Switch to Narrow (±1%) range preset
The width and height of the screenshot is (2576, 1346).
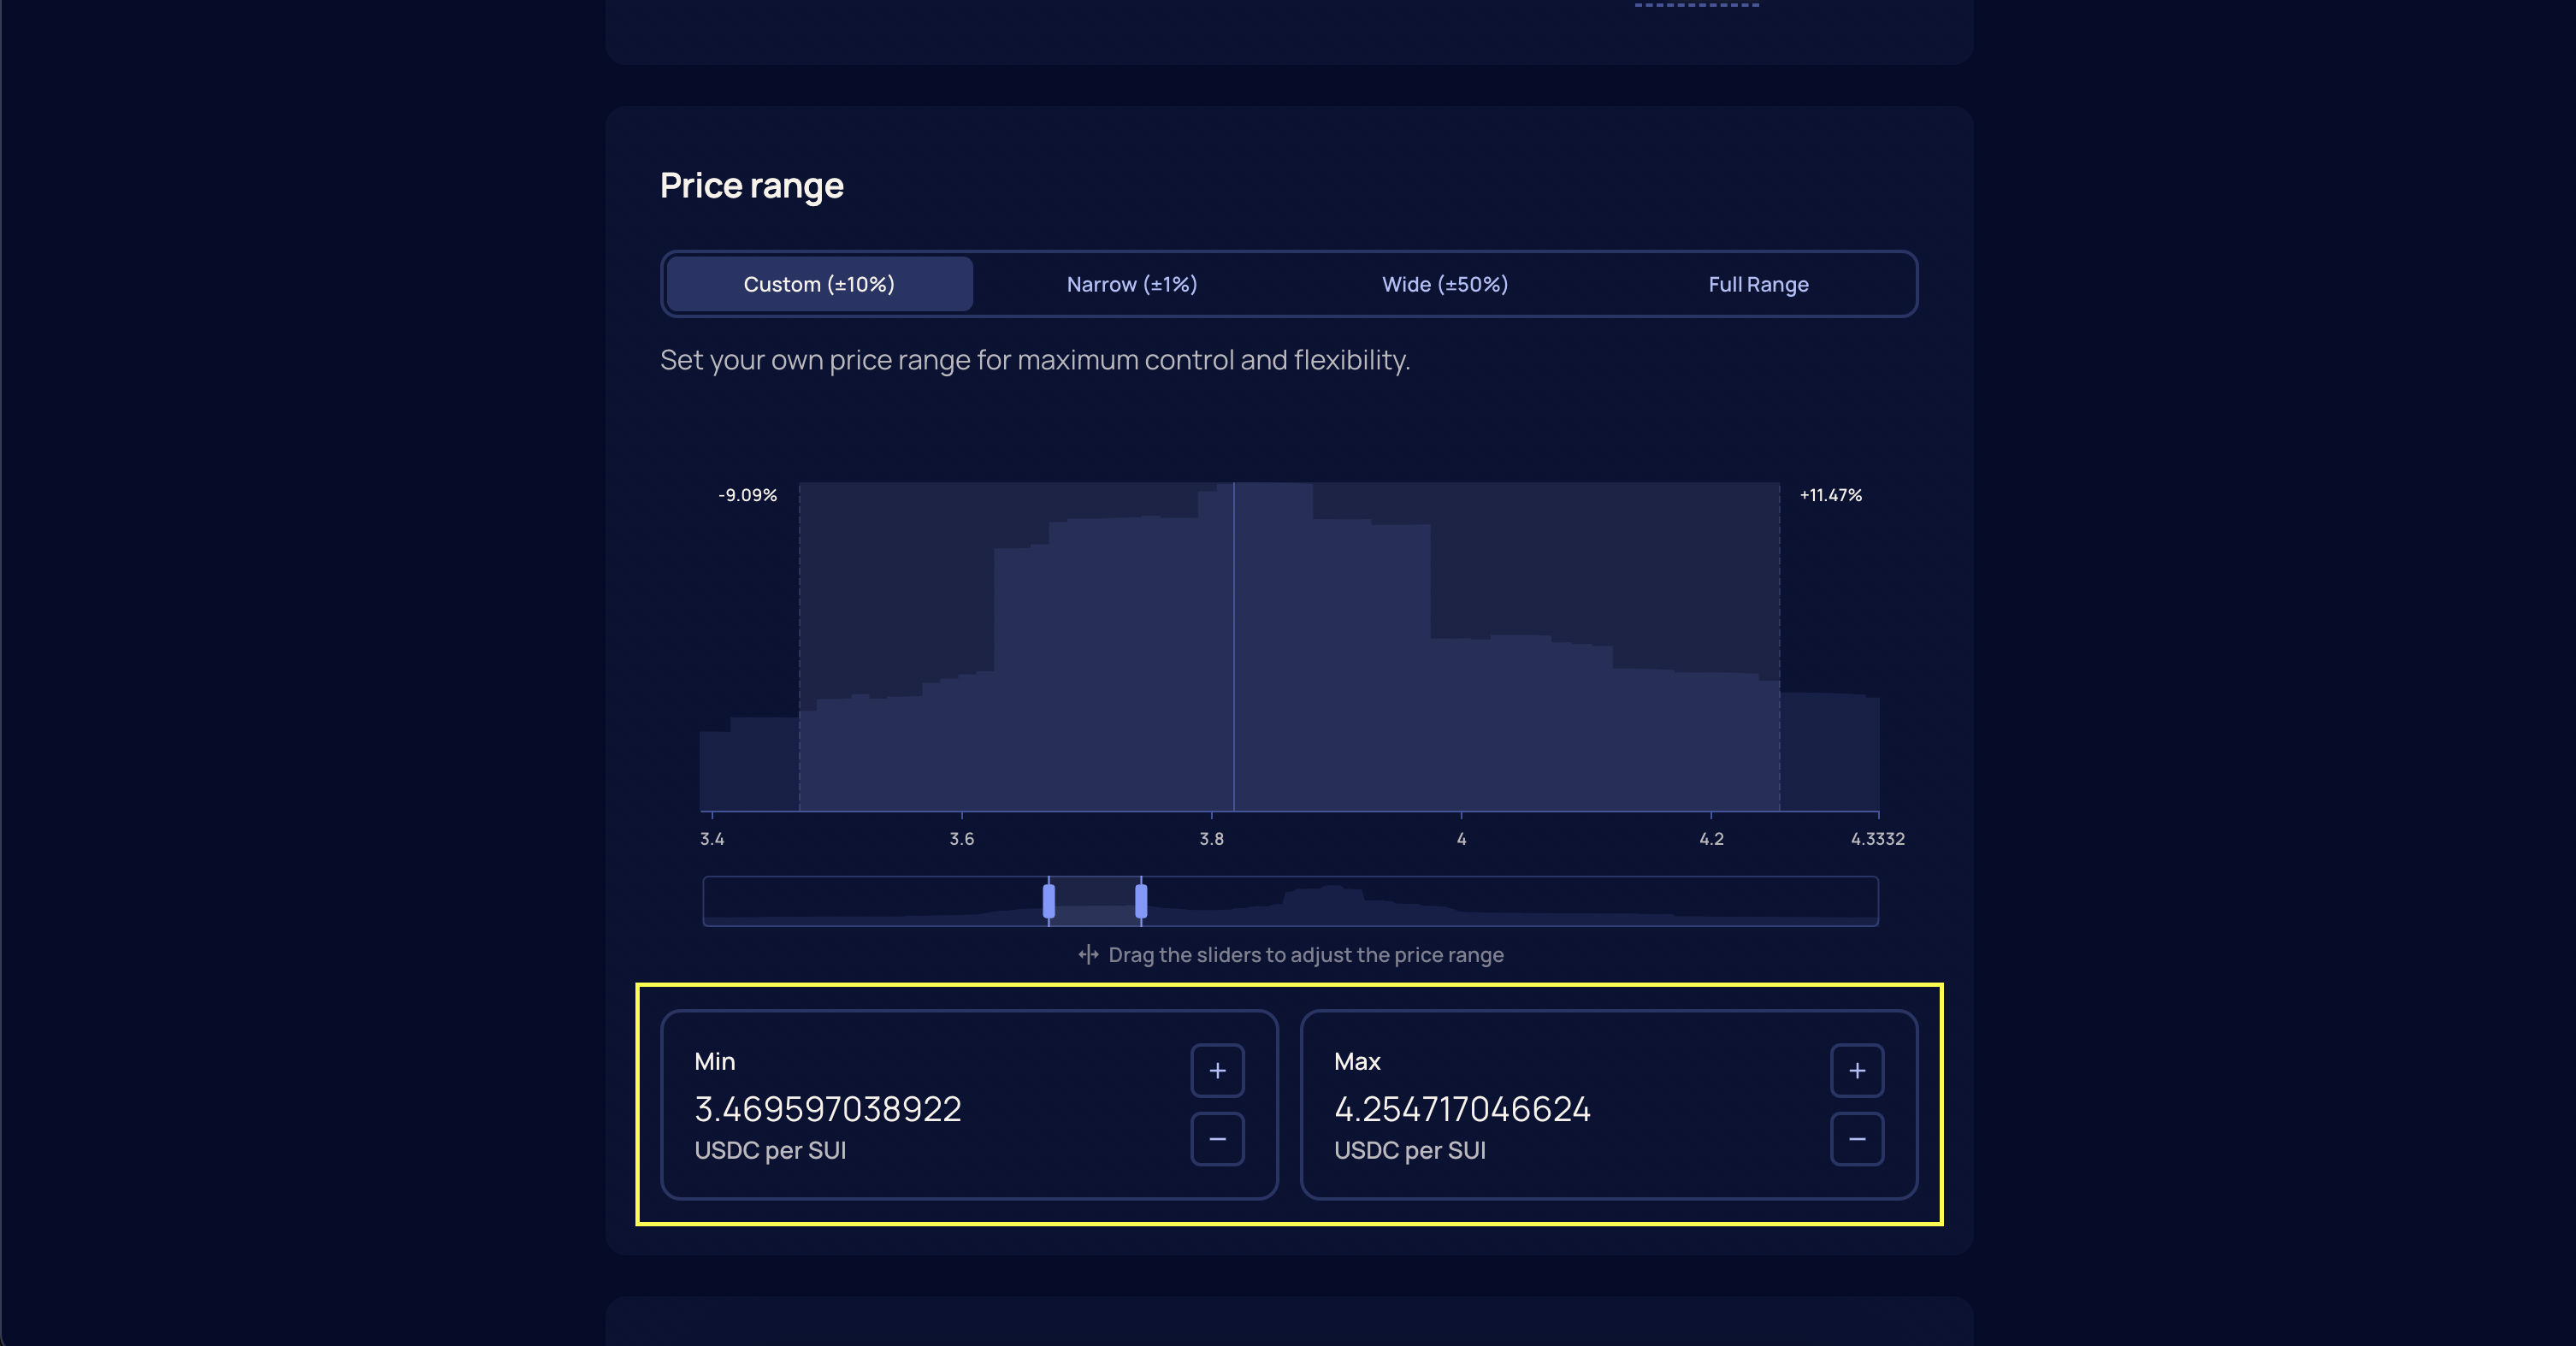tap(1132, 284)
